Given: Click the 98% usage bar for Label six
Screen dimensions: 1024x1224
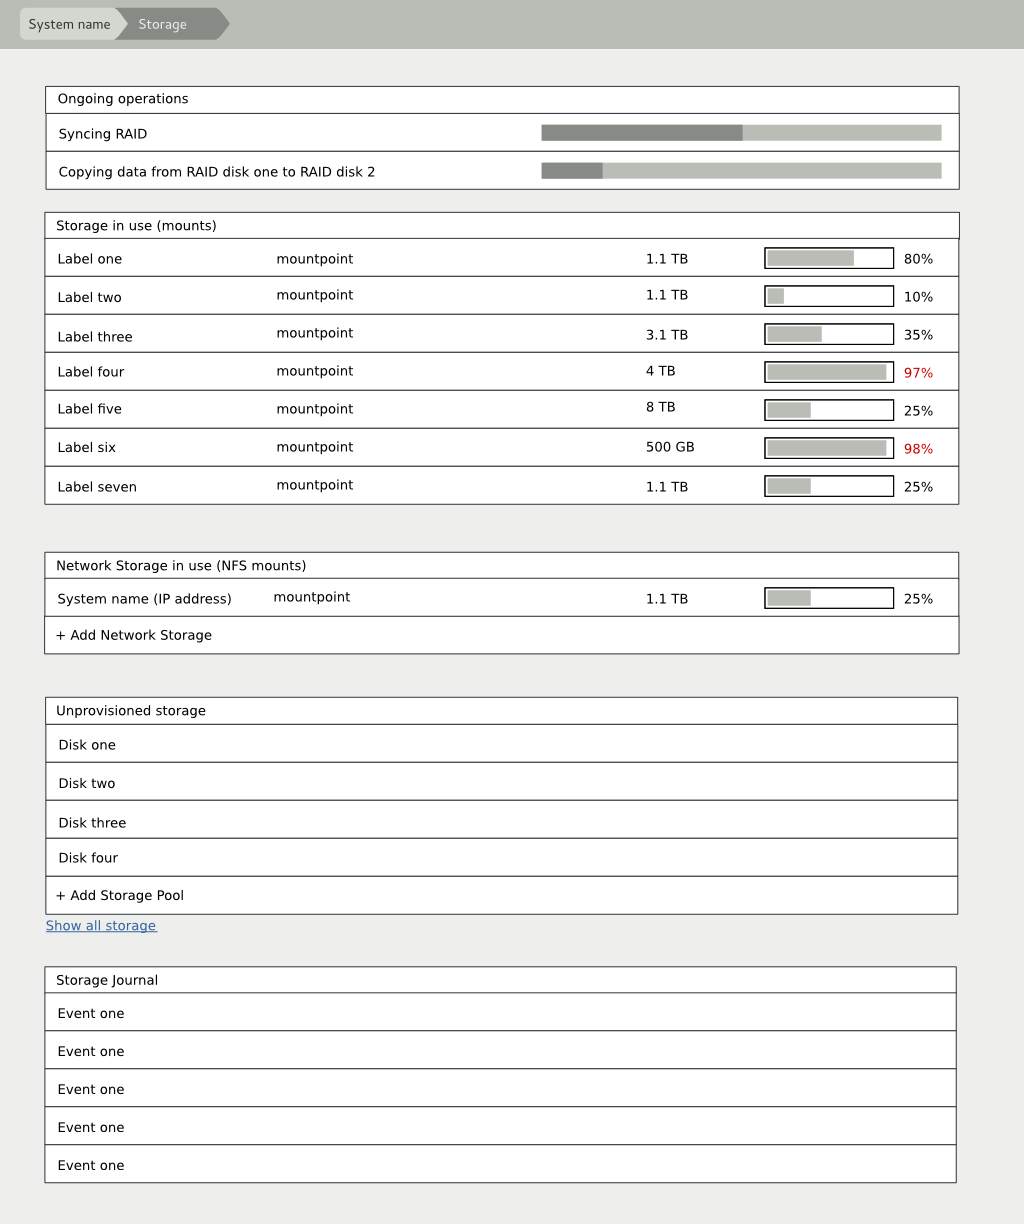Looking at the screenshot, I should point(828,447).
